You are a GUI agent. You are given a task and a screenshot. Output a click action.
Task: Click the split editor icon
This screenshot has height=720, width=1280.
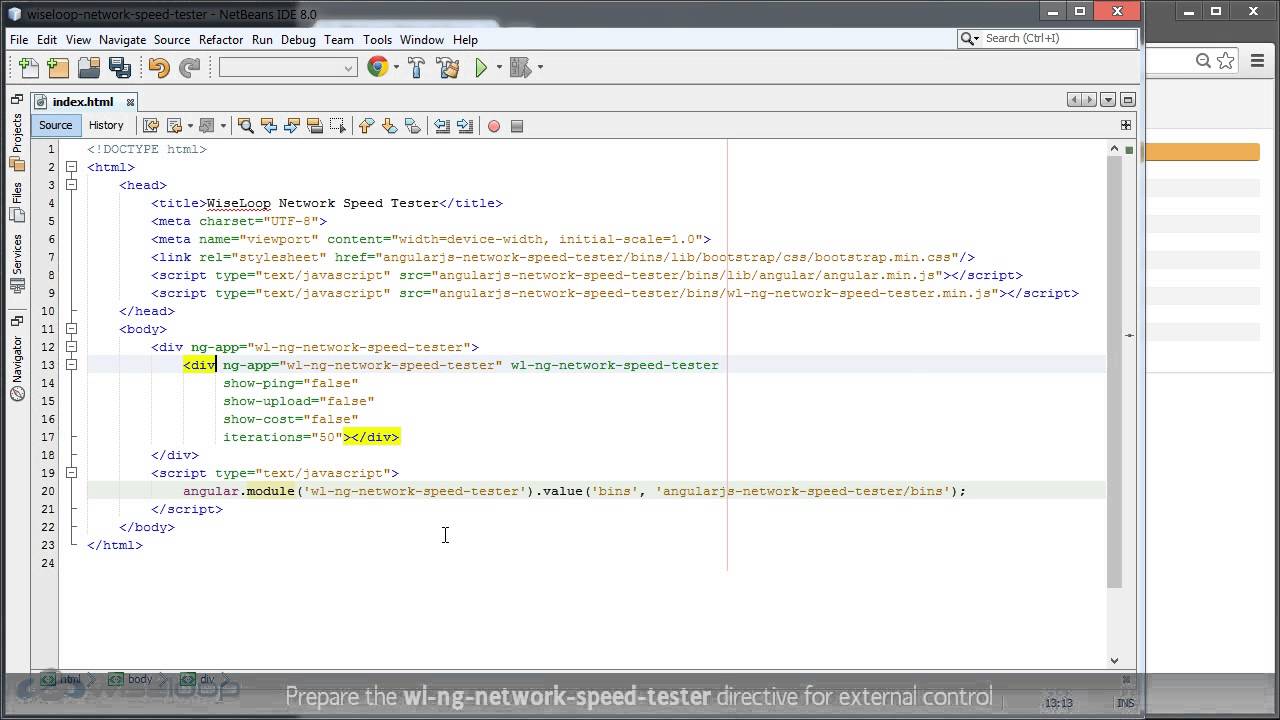(1125, 125)
